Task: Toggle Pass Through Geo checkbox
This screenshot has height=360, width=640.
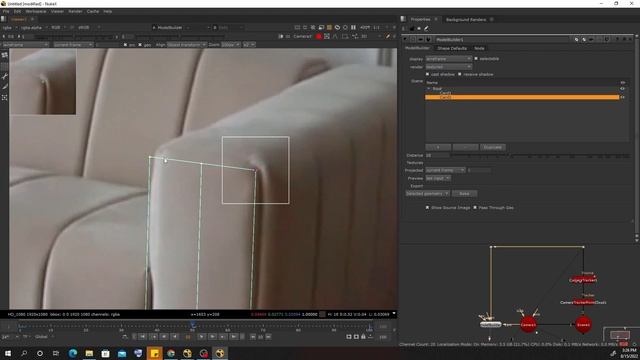Action: 475,207
